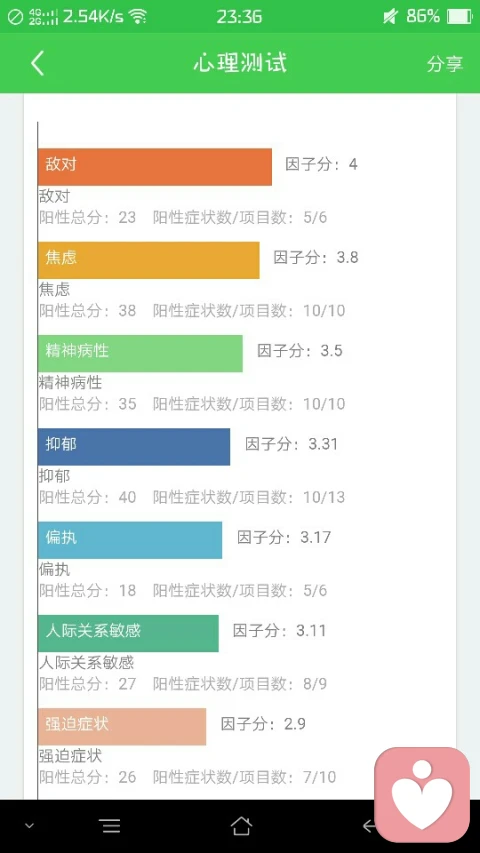Open the pink heart floating icon

pyautogui.click(x=422, y=795)
